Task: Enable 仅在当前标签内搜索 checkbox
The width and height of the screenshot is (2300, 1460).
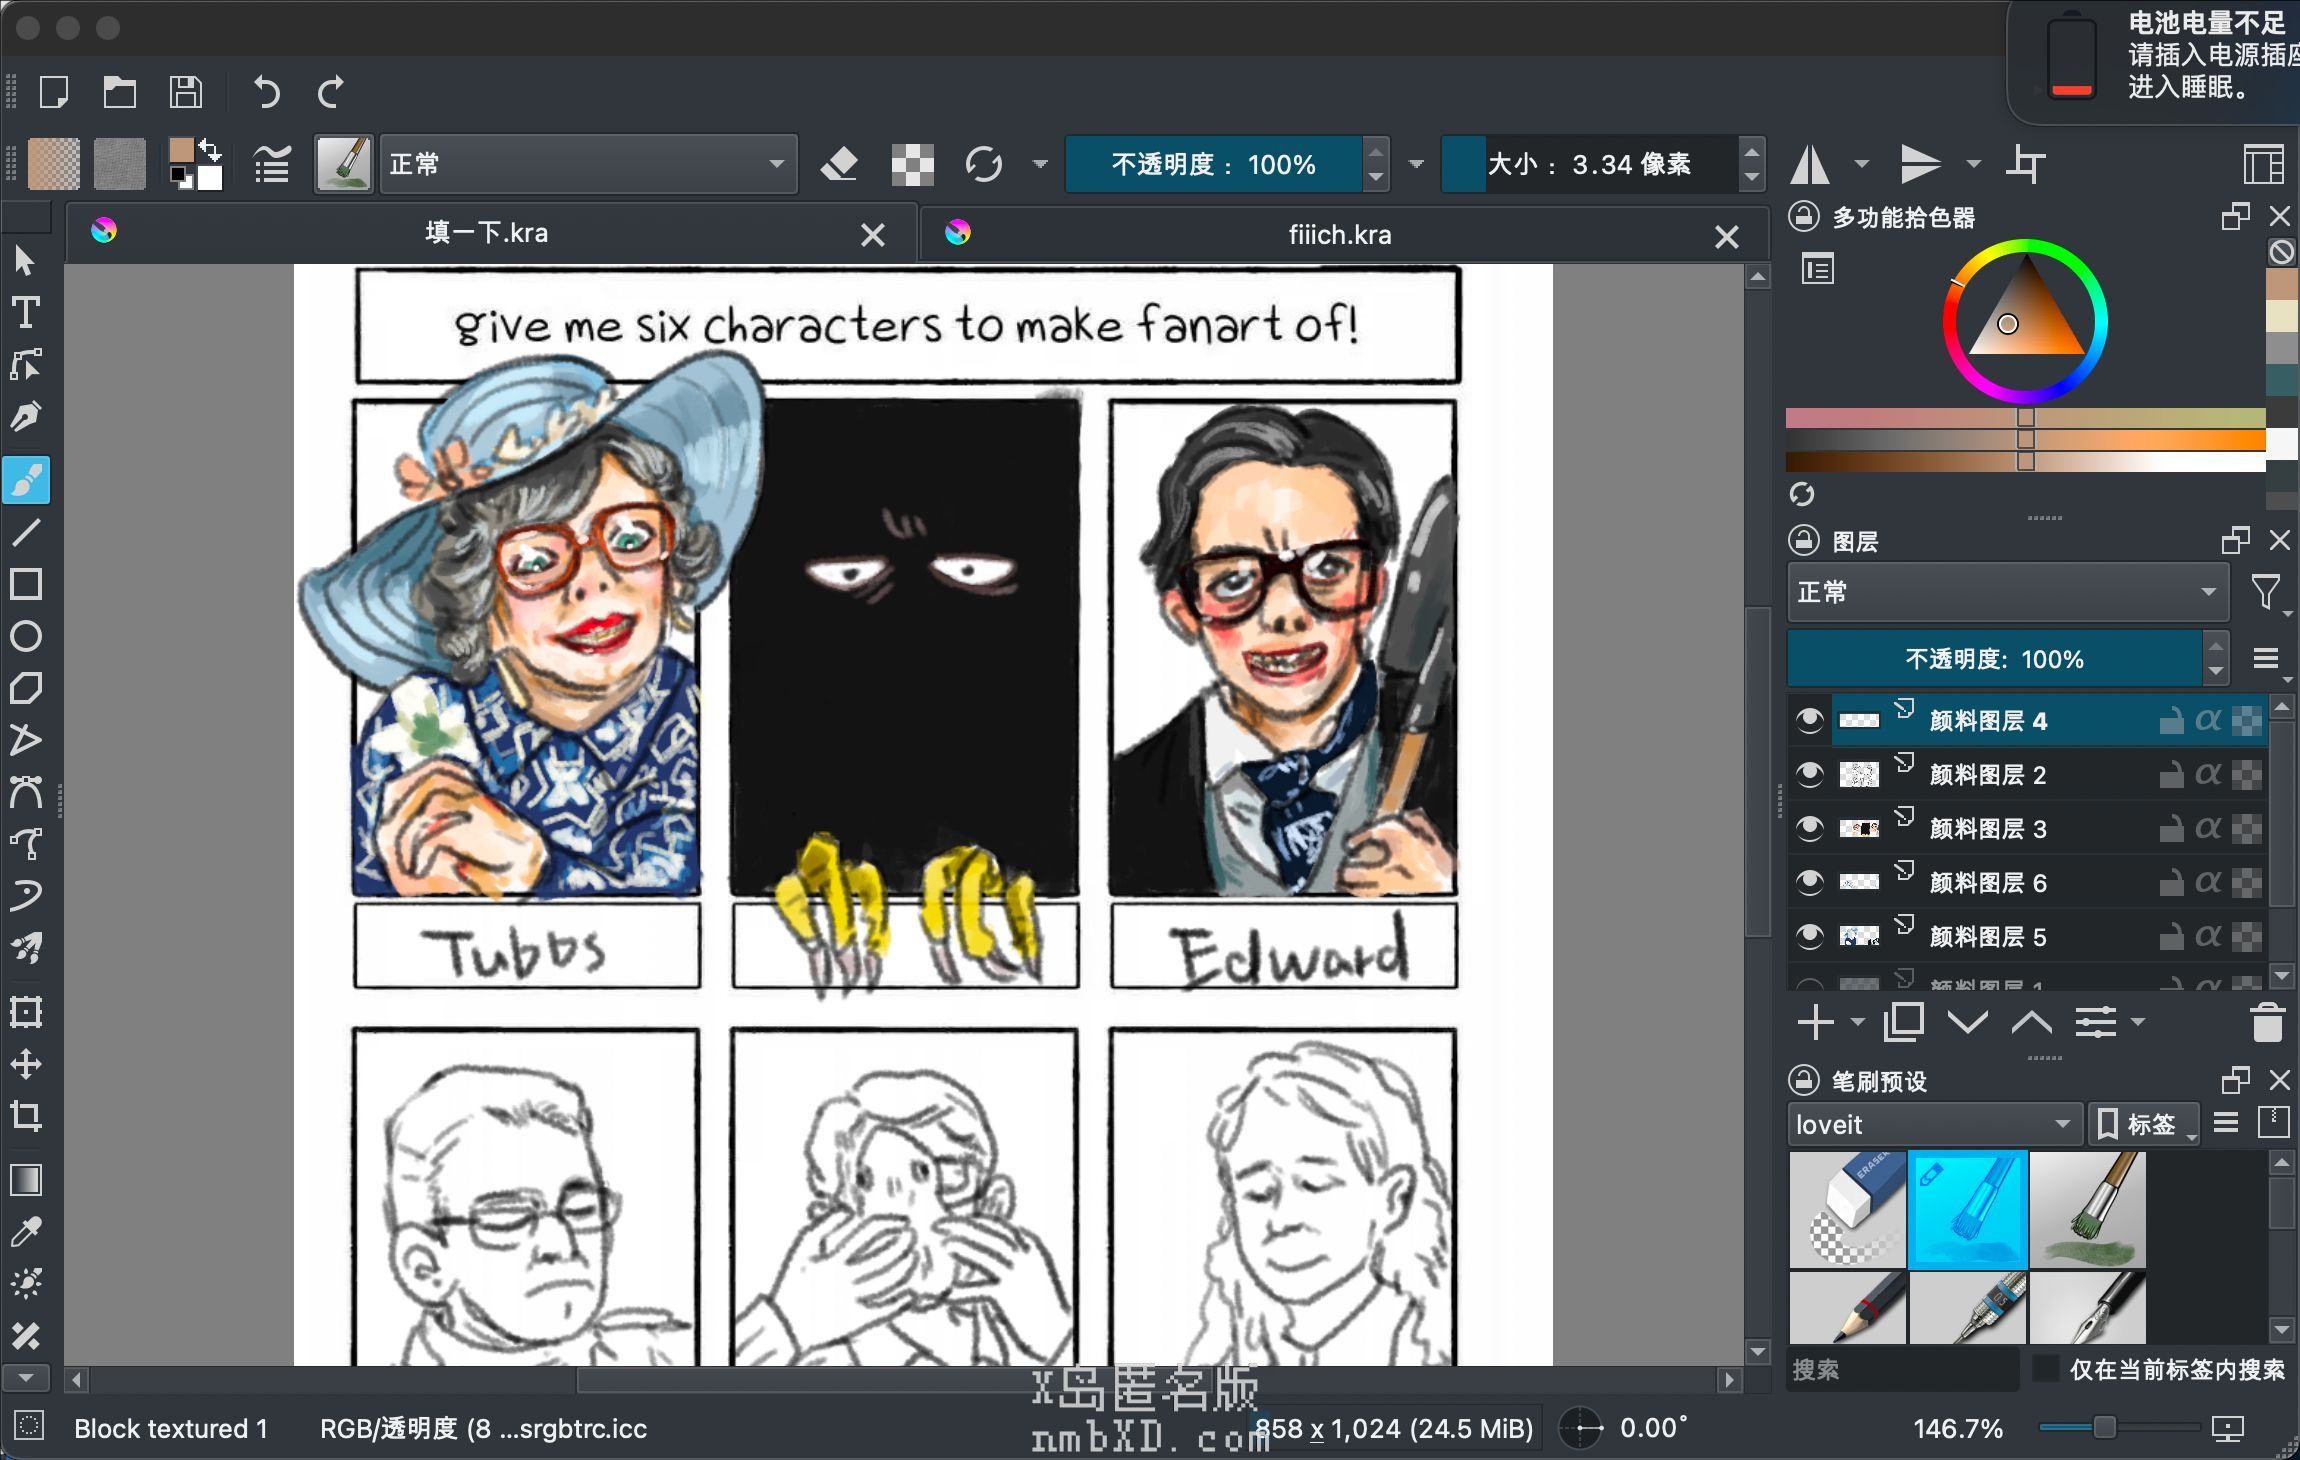Action: pos(2046,1369)
